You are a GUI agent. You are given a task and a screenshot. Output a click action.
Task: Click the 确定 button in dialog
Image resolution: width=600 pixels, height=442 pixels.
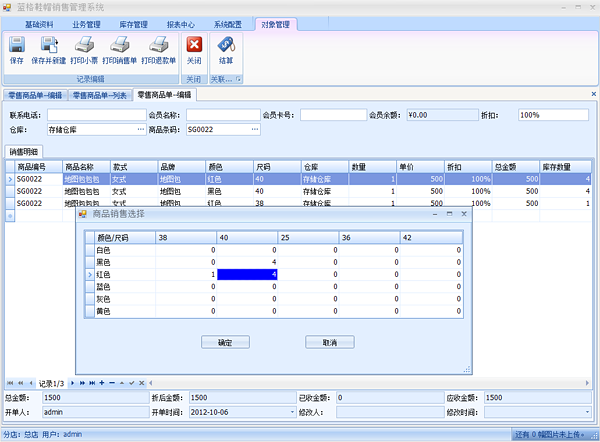click(225, 342)
